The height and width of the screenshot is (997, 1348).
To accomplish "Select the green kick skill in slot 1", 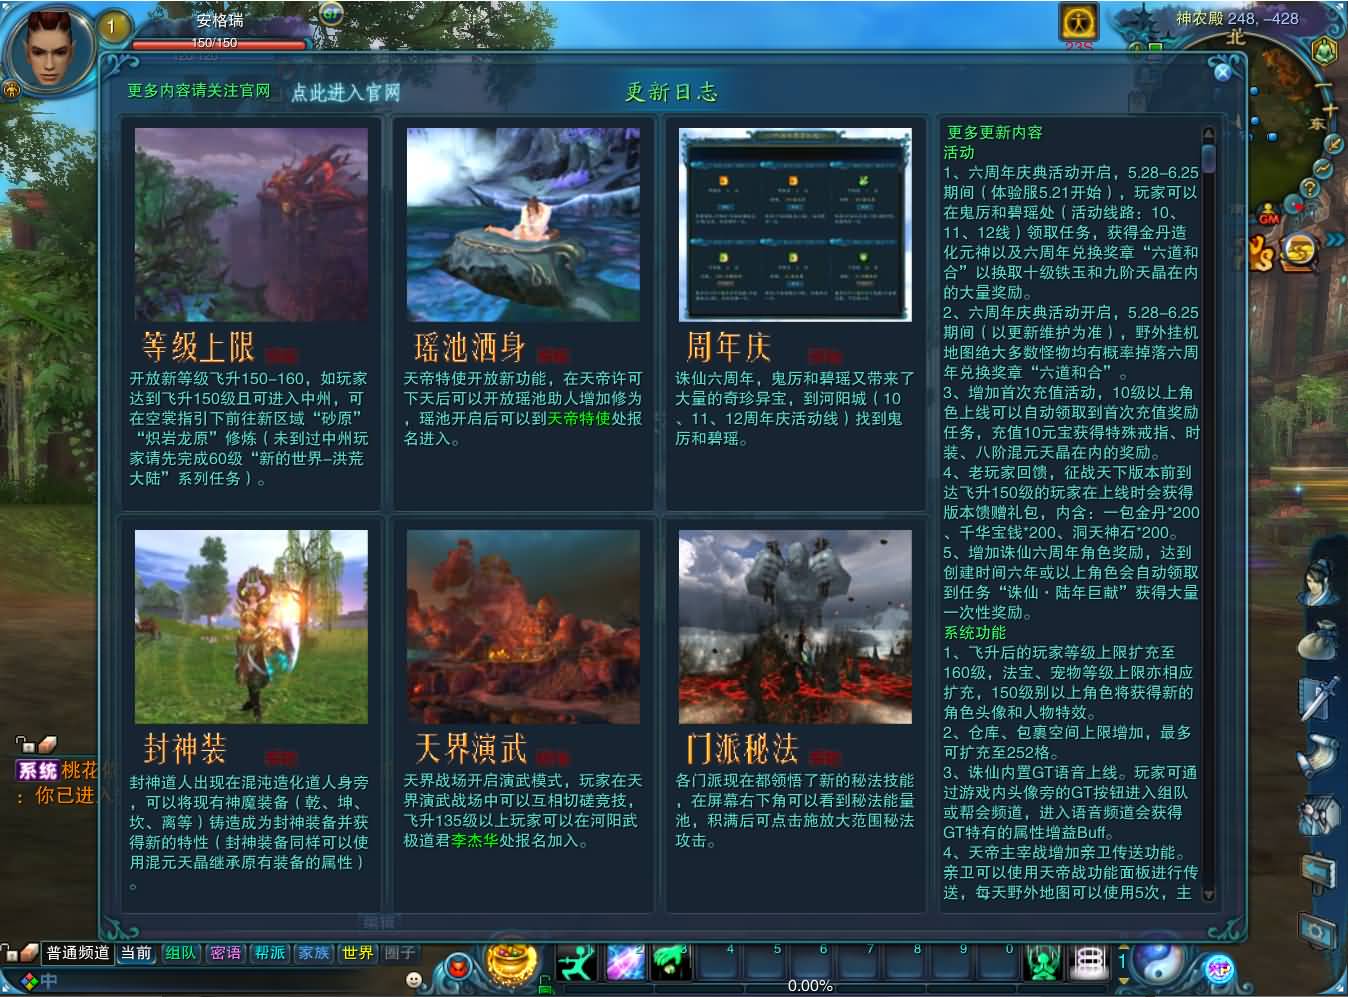I will [x=578, y=963].
